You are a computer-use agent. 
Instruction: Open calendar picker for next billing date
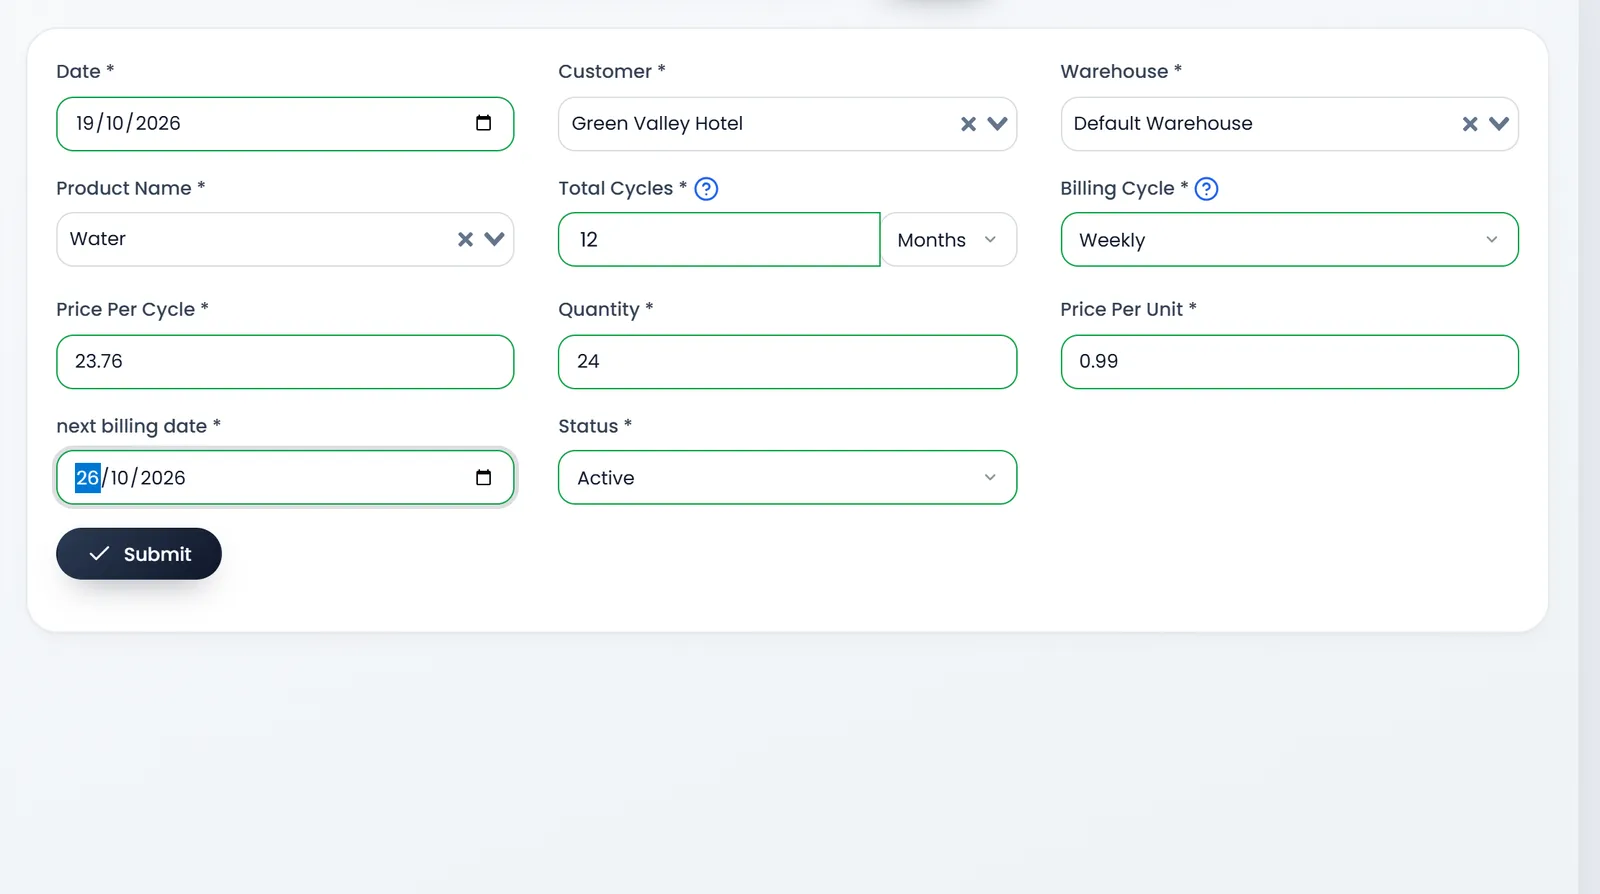pyautogui.click(x=483, y=477)
